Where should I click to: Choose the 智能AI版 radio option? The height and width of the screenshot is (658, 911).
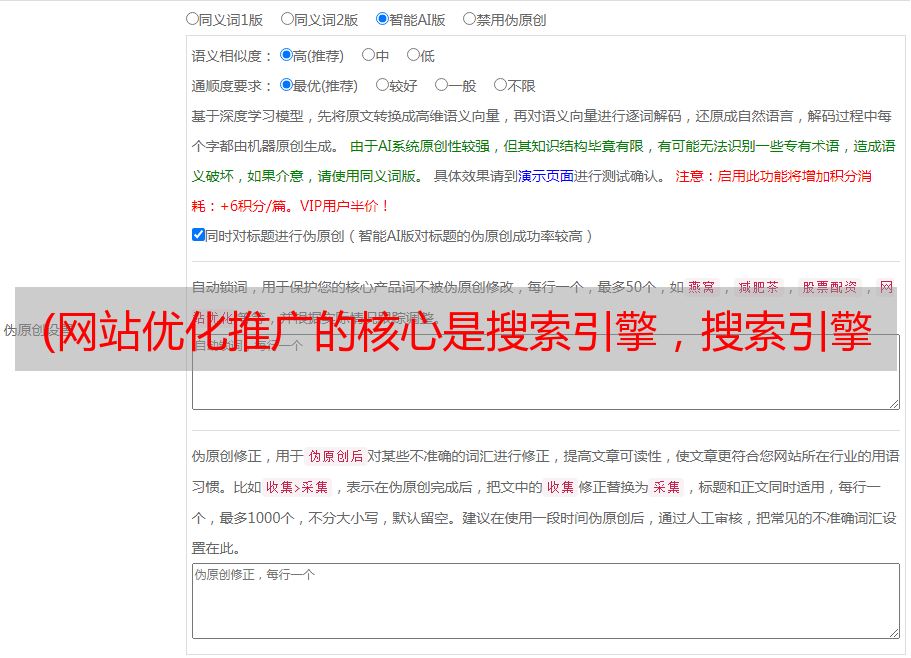pos(382,19)
